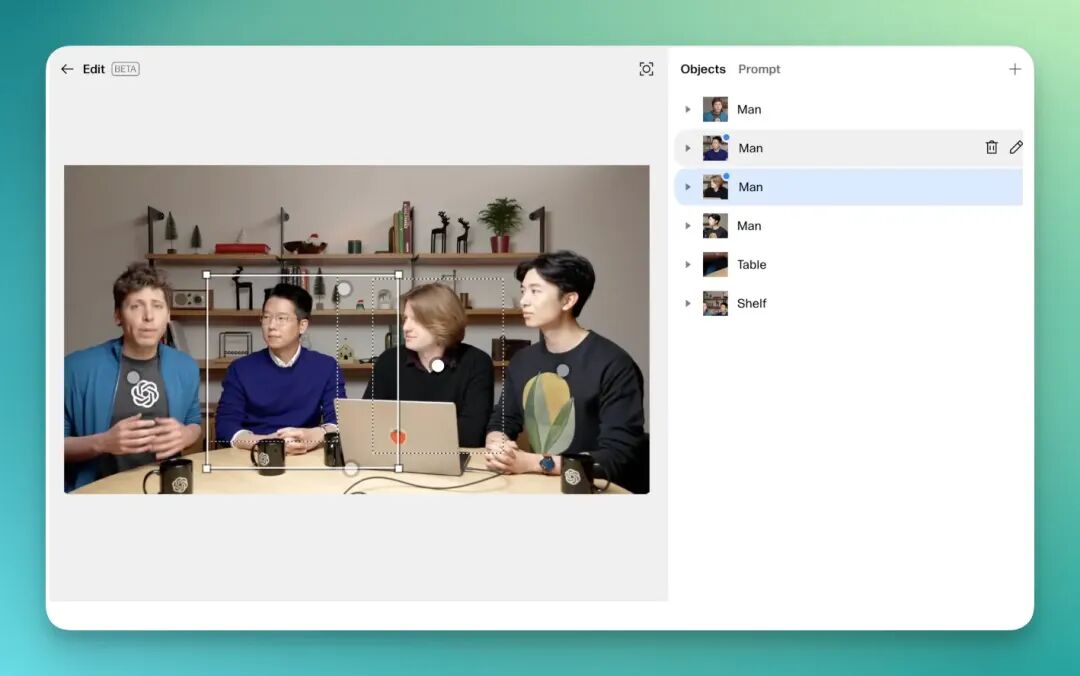The height and width of the screenshot is (676, 1080).
Task: Click the gray dot on the table edge
Action: coord(351,469)
